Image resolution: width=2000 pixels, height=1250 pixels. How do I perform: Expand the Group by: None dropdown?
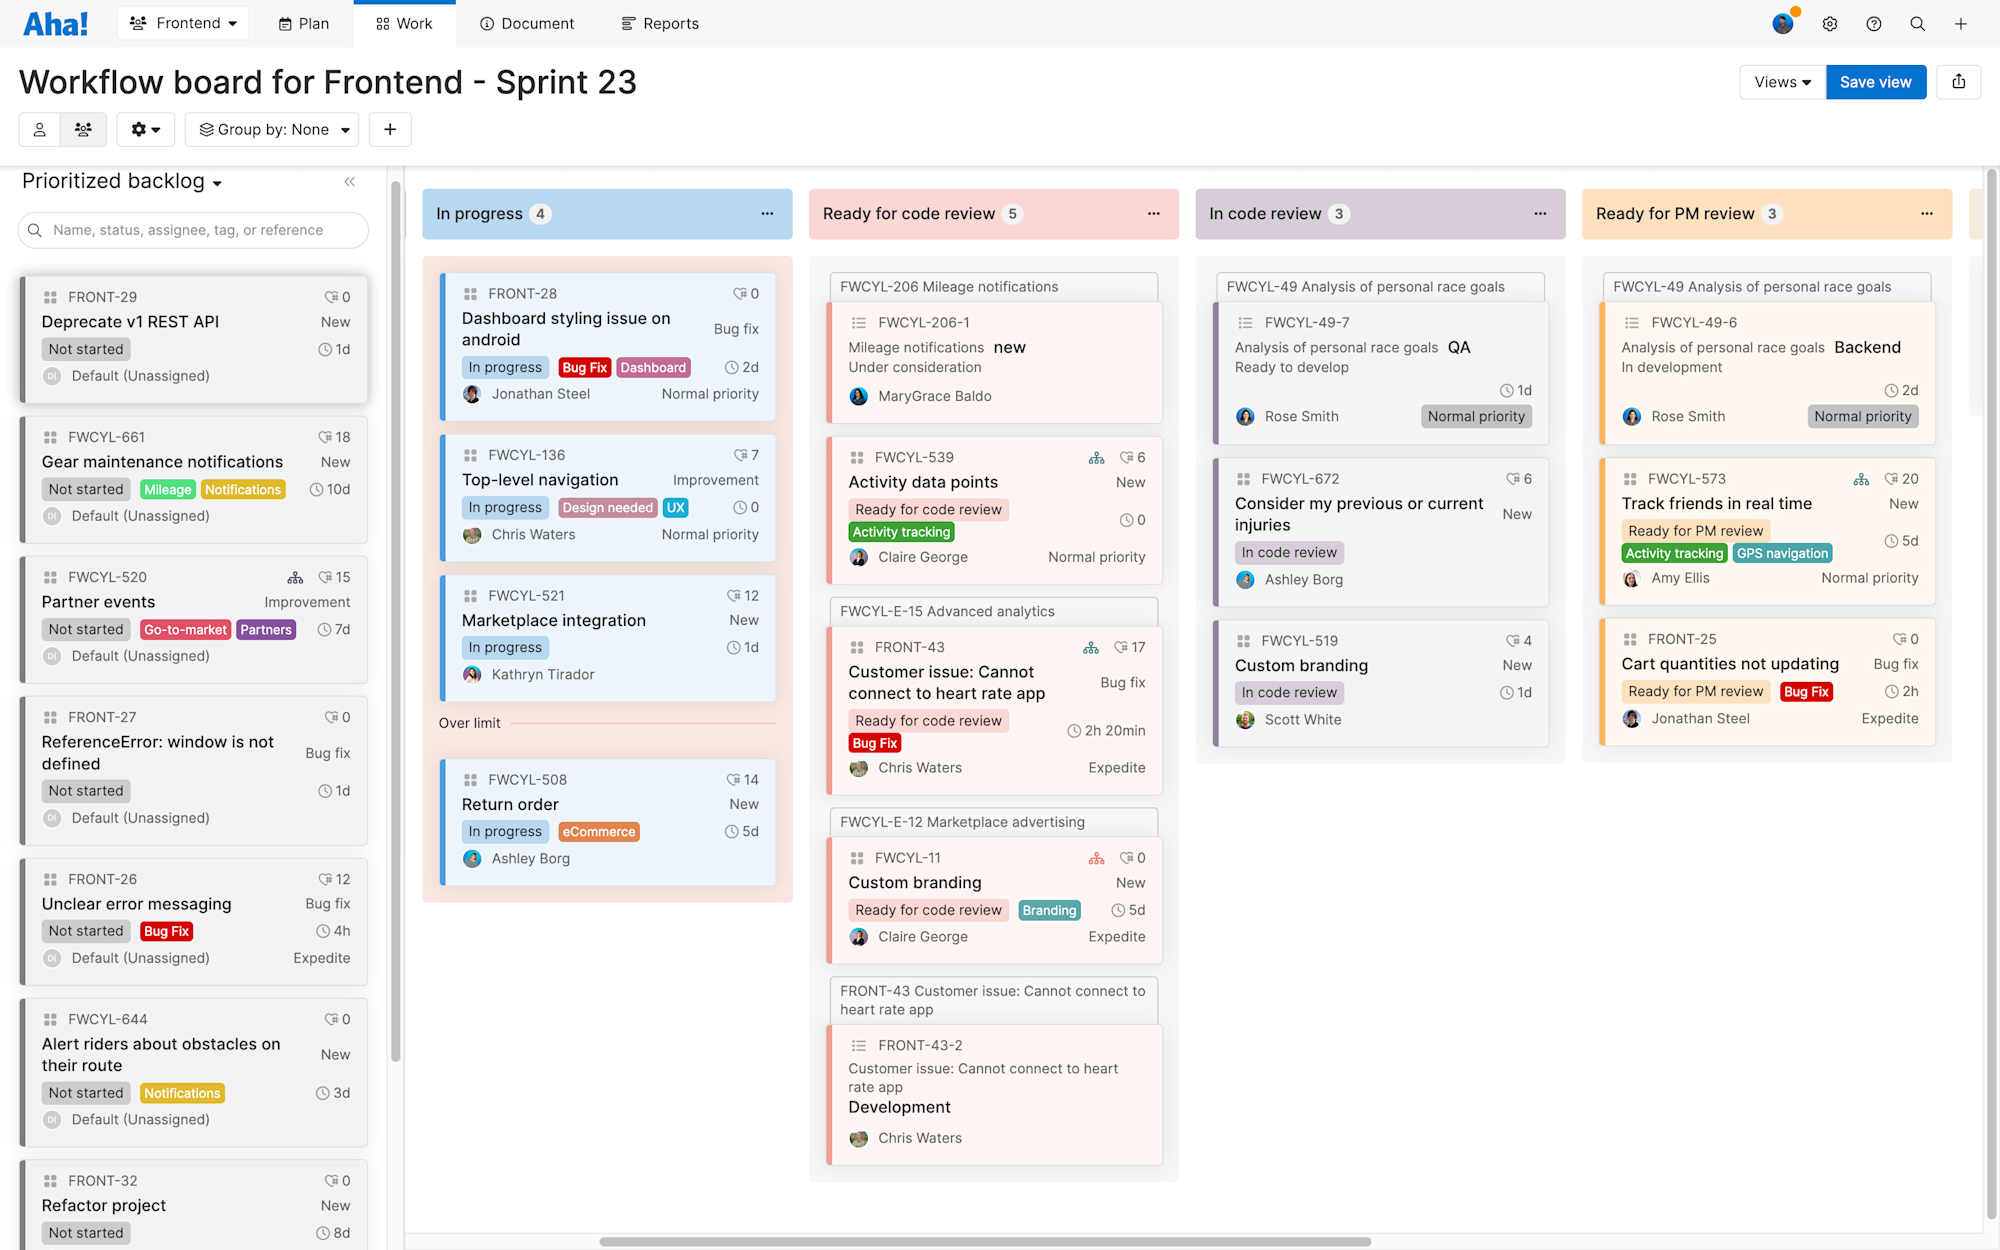(x=273, y=129)
